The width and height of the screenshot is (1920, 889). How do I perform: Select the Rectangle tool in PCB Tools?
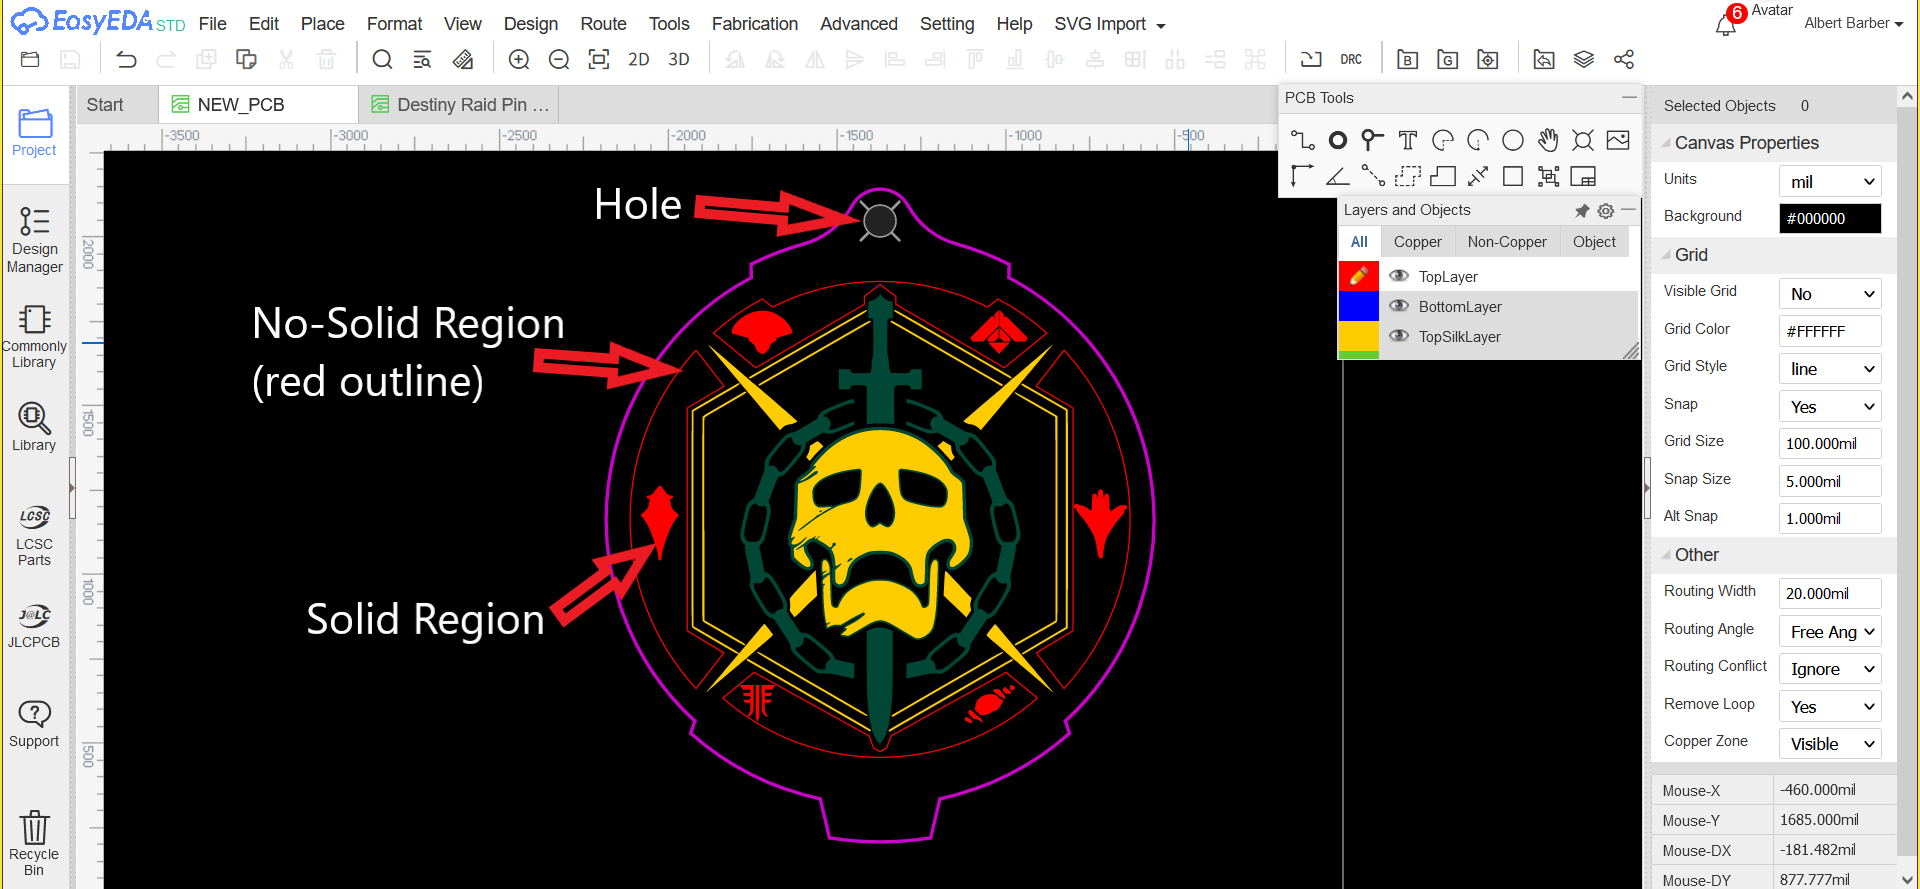(1513, 177)
